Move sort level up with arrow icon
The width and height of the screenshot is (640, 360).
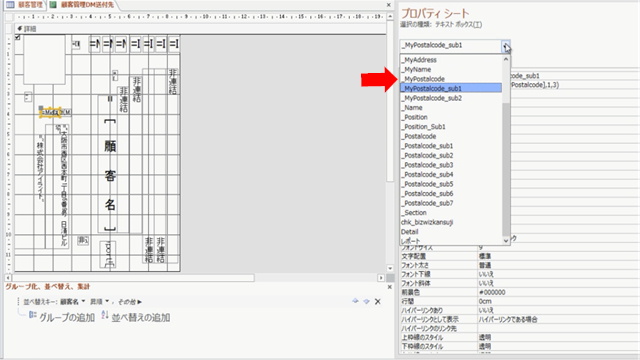(355, 301)
